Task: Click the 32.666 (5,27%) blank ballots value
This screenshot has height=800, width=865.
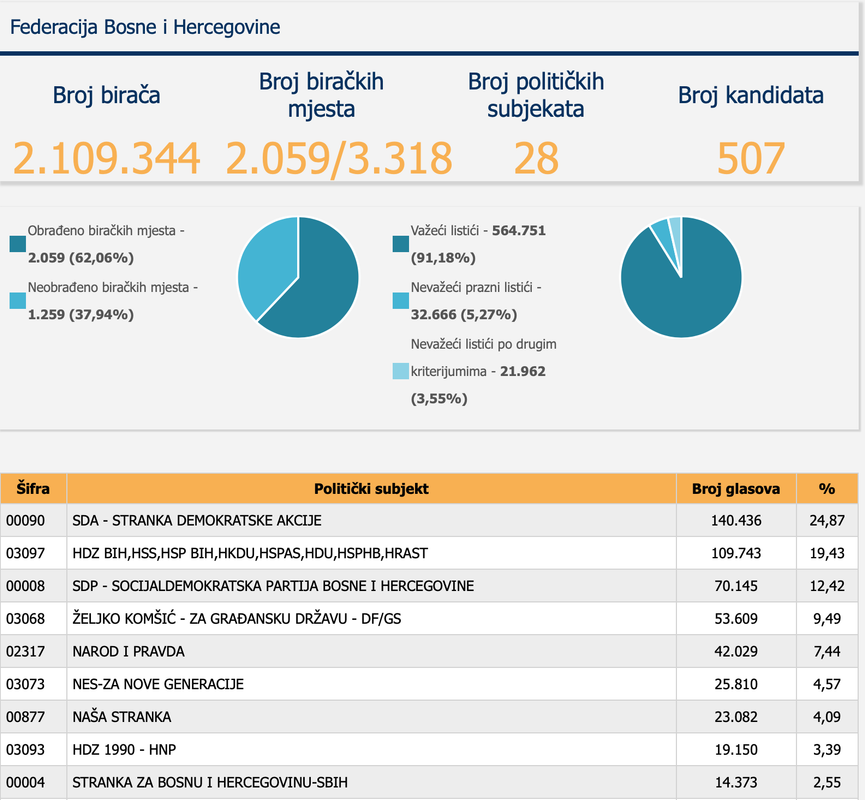Action: [x=464, y=314]
